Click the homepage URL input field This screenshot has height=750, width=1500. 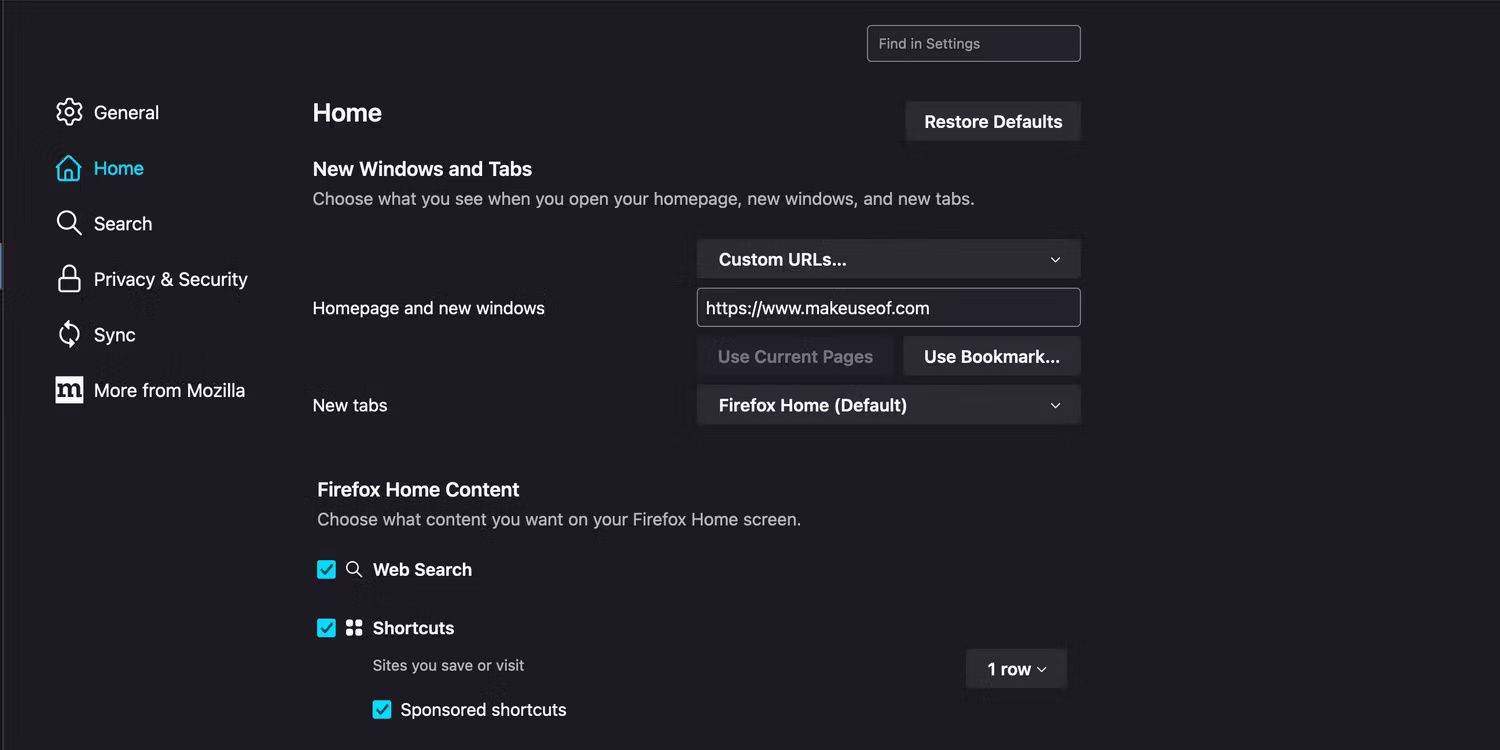click(x=888, y=307)
